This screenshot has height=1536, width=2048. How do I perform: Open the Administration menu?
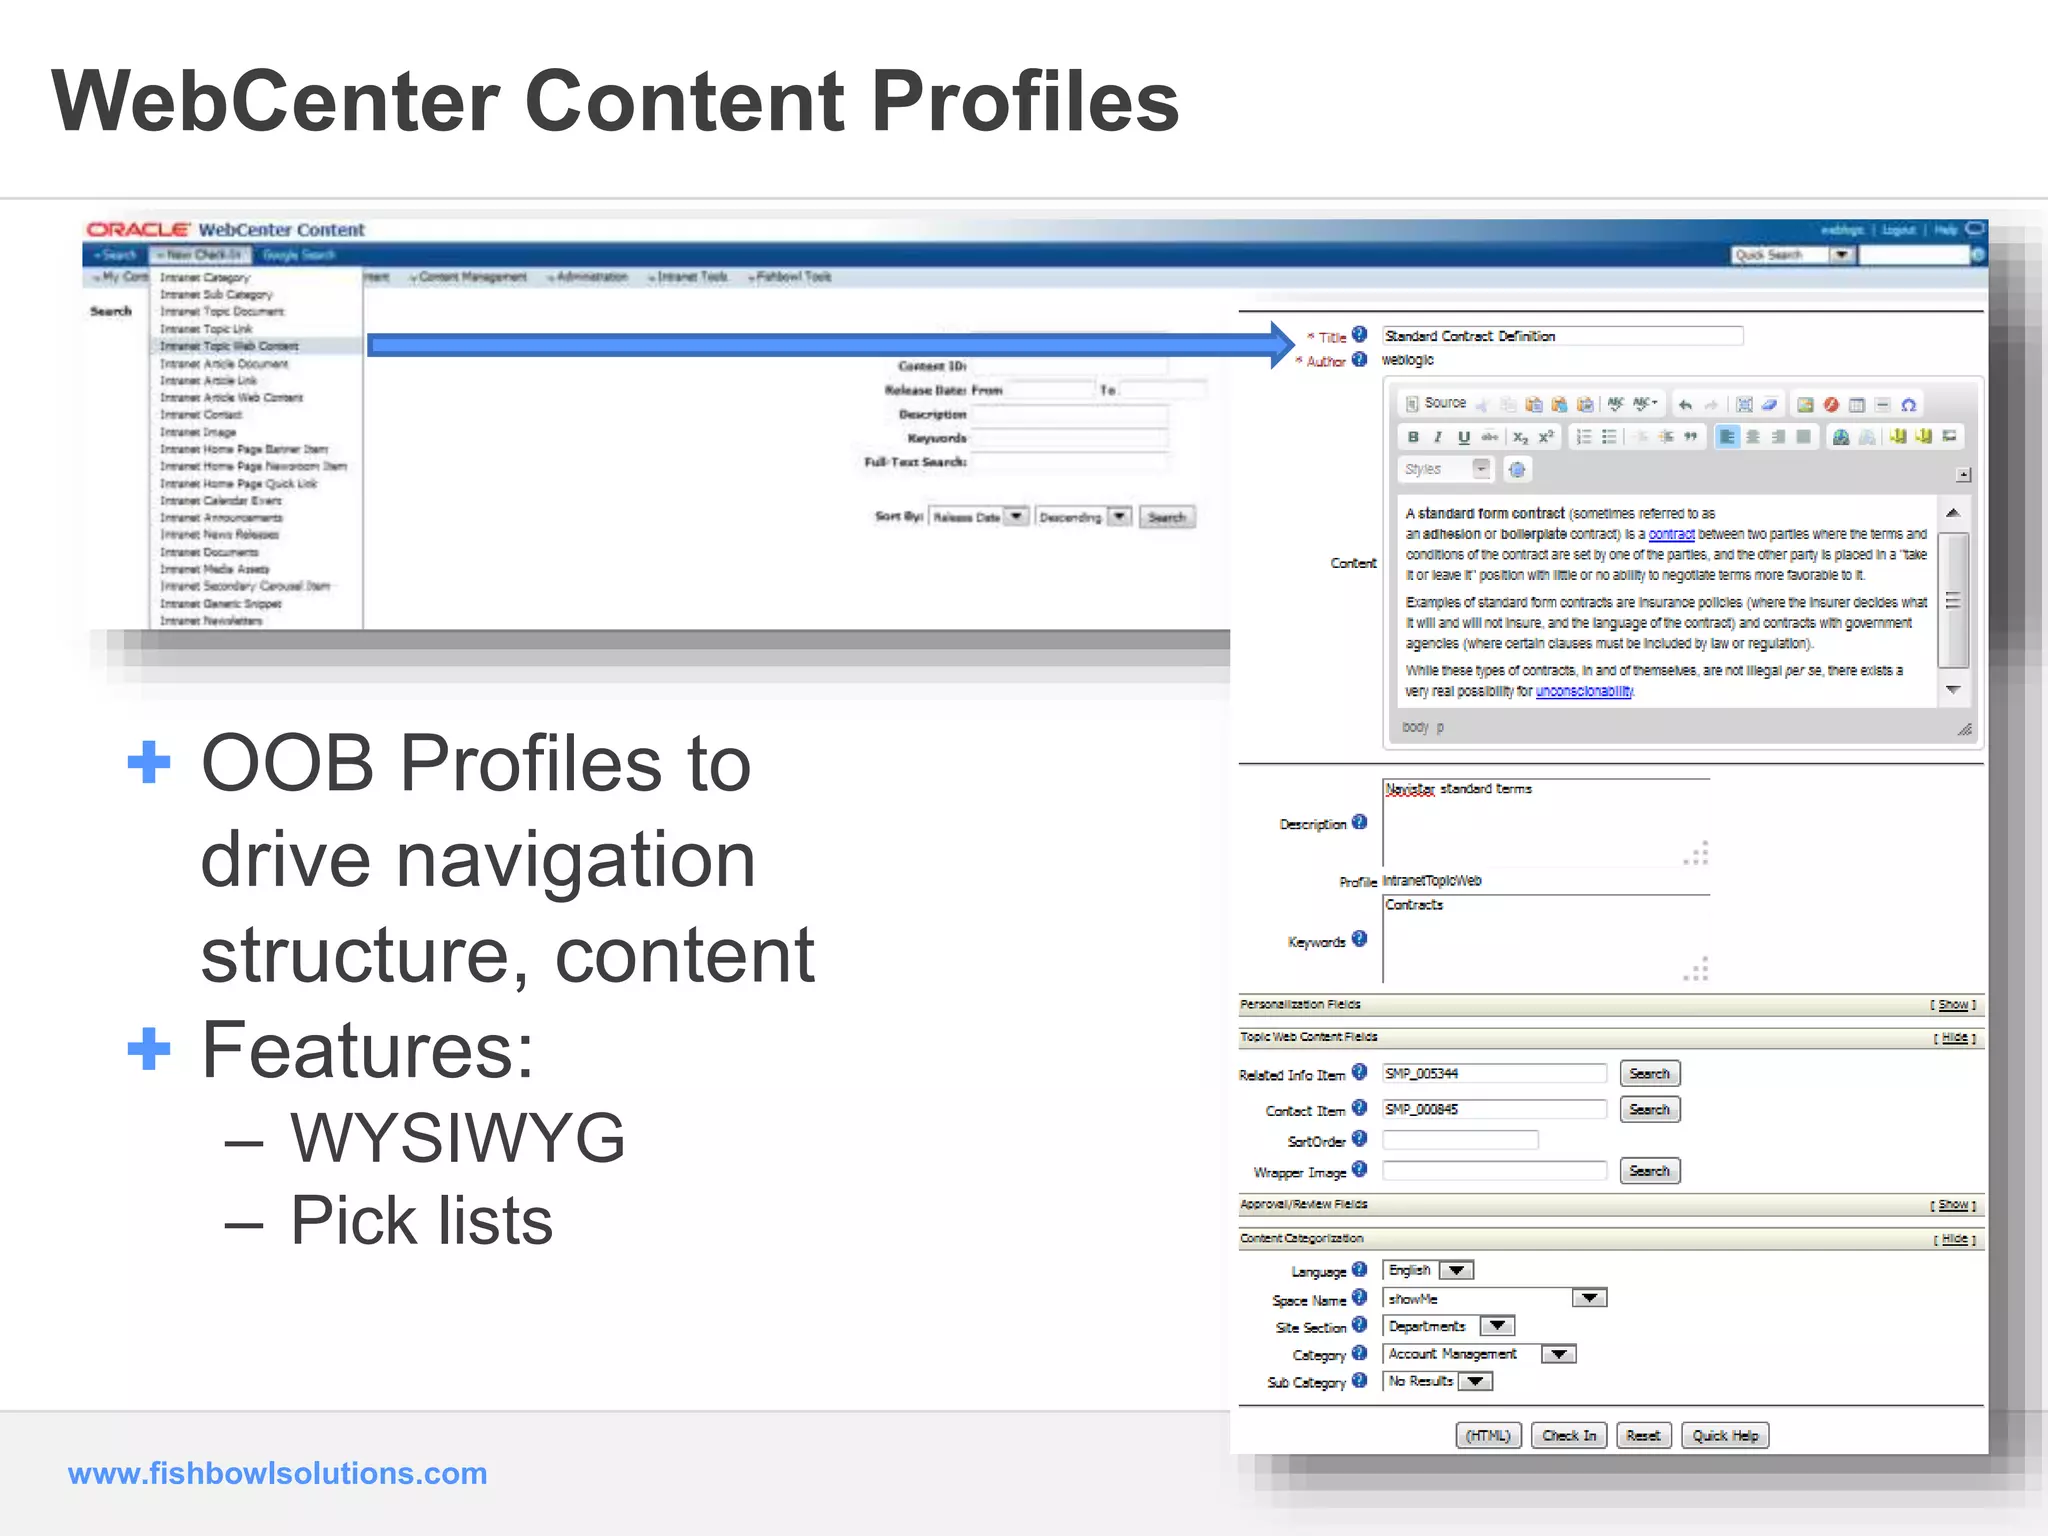[588, 277]
